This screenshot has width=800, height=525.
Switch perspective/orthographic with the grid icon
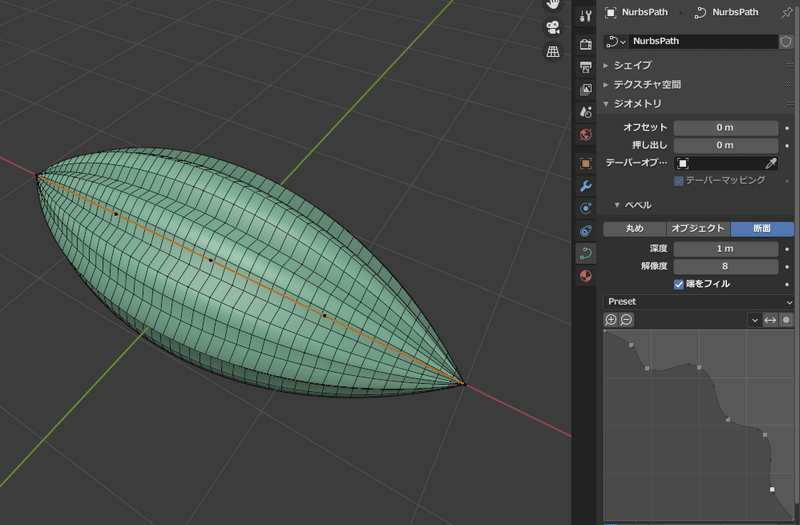(x=553, y=51)
